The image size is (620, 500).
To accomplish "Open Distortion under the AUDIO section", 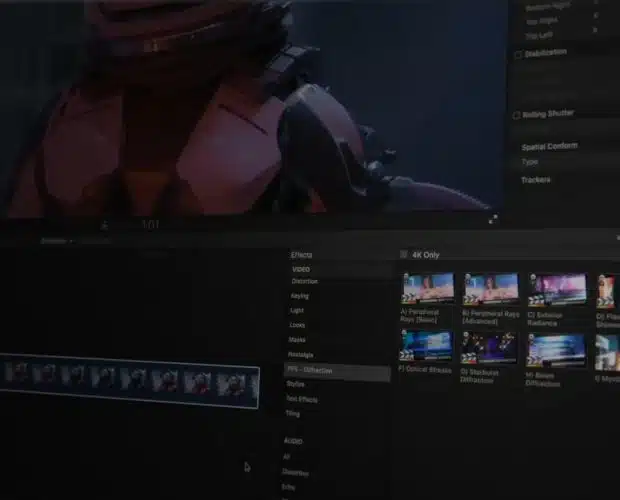I will 295,472.
